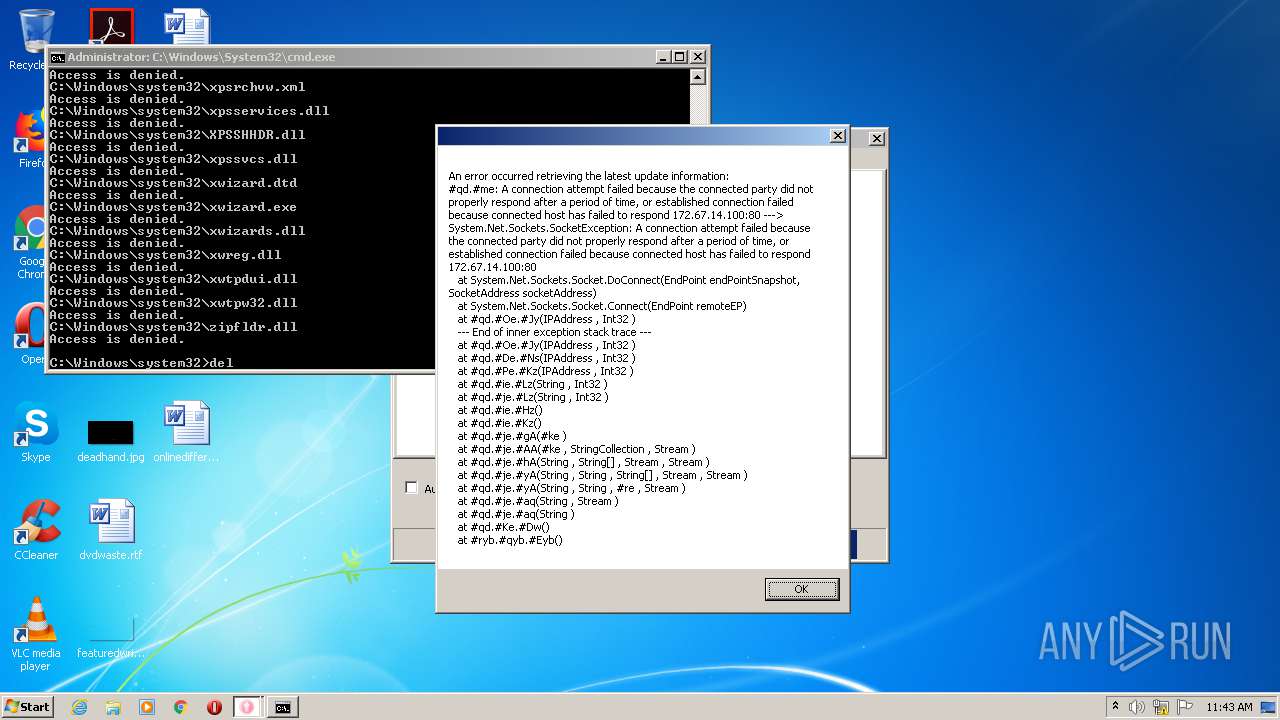Click the 'at #ryb.#qyb.#Eyb()' stack line
Image resolution: width=1280 pixels, height=720 pixels.
coord(510,540)
